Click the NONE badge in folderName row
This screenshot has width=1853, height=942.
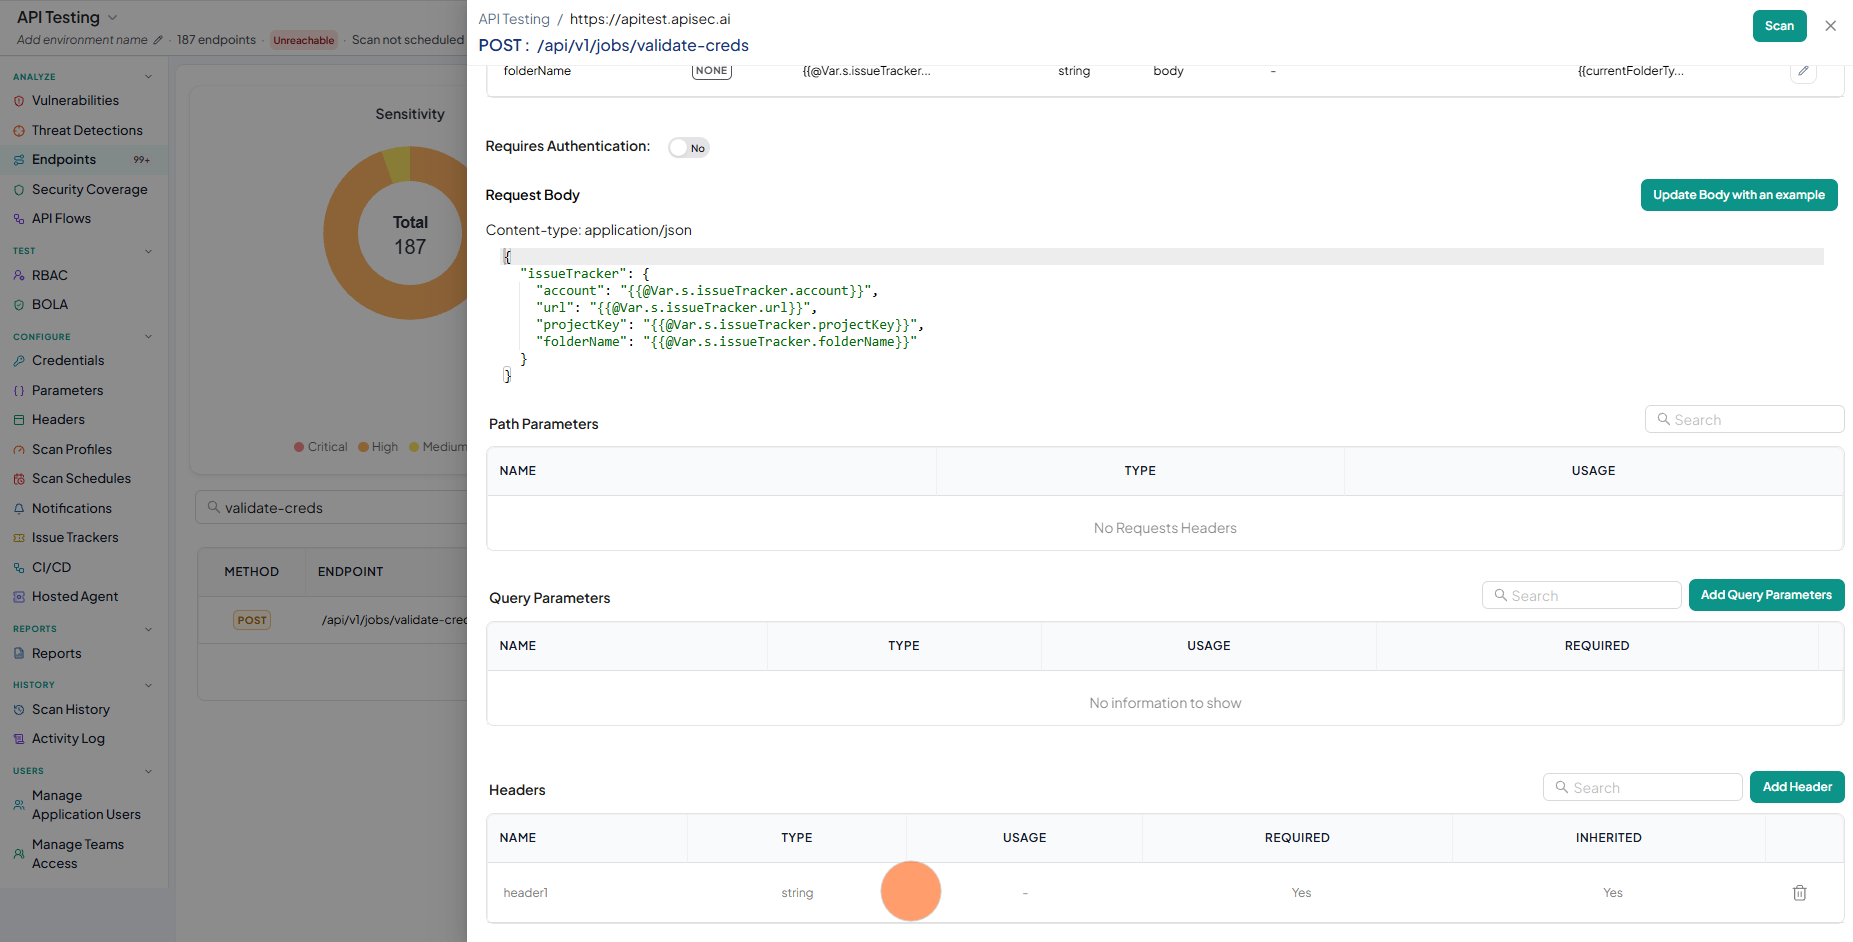coord(712,71)
